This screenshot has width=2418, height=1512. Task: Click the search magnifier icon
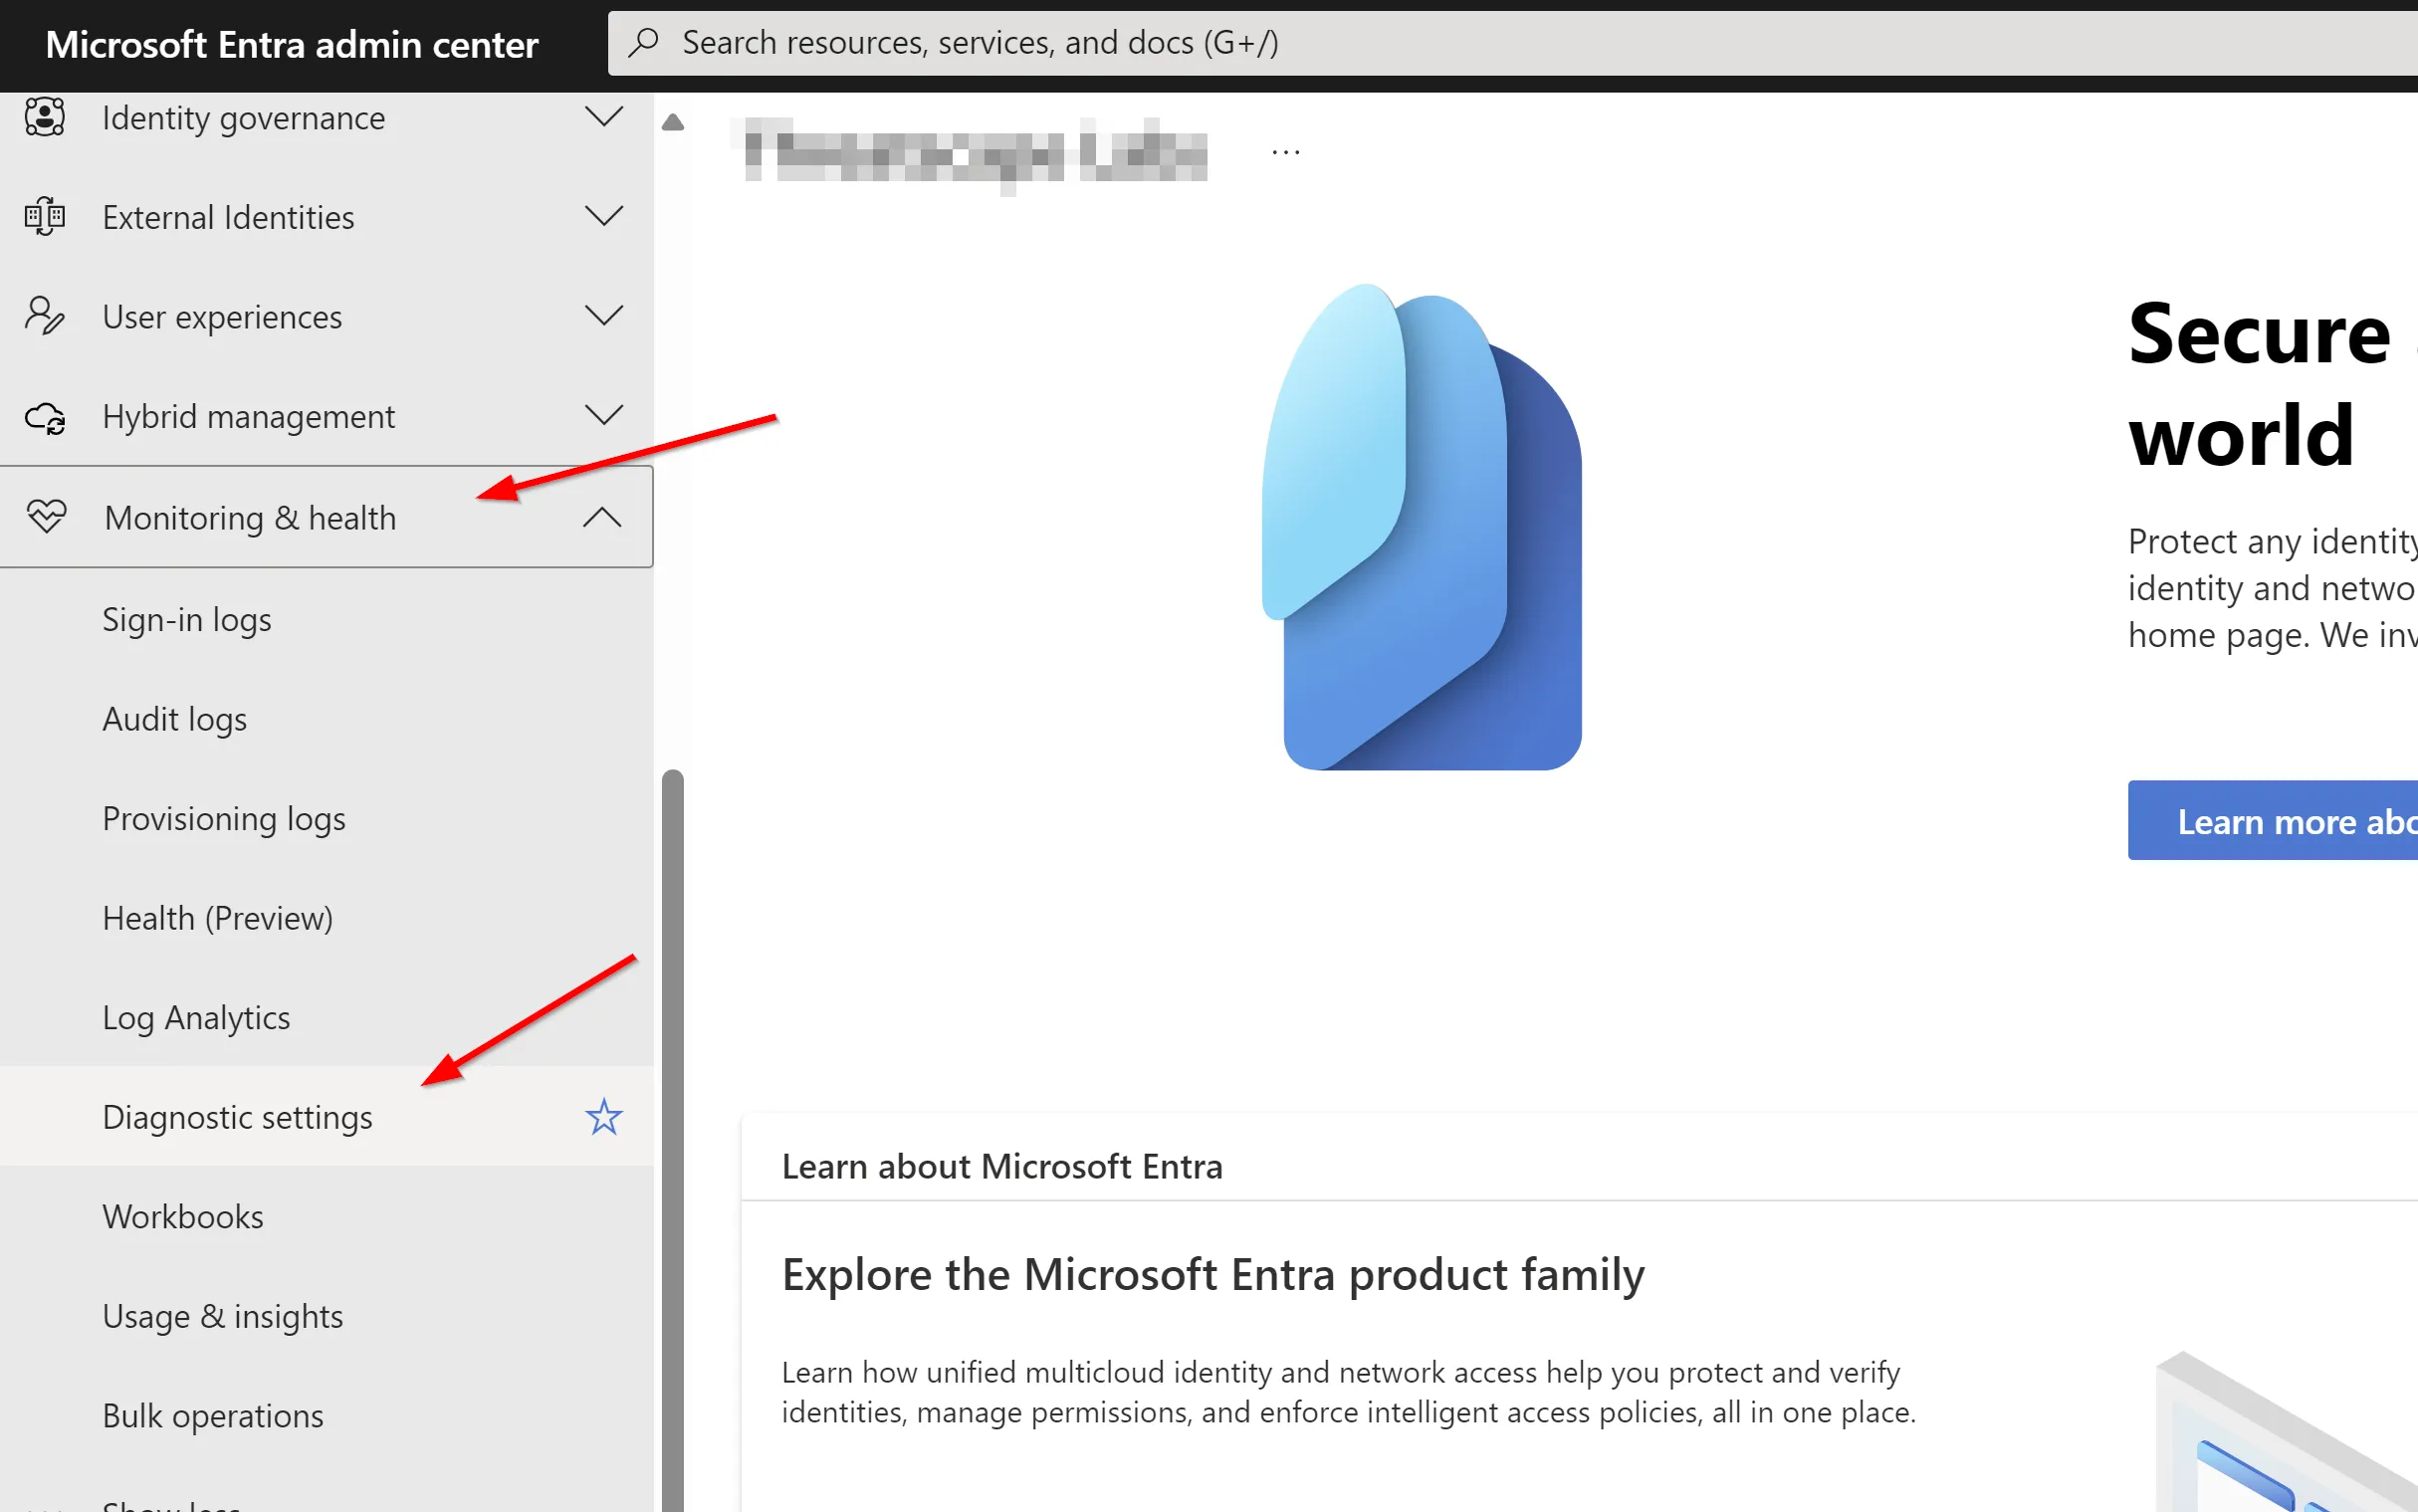[x=643, y=42]
